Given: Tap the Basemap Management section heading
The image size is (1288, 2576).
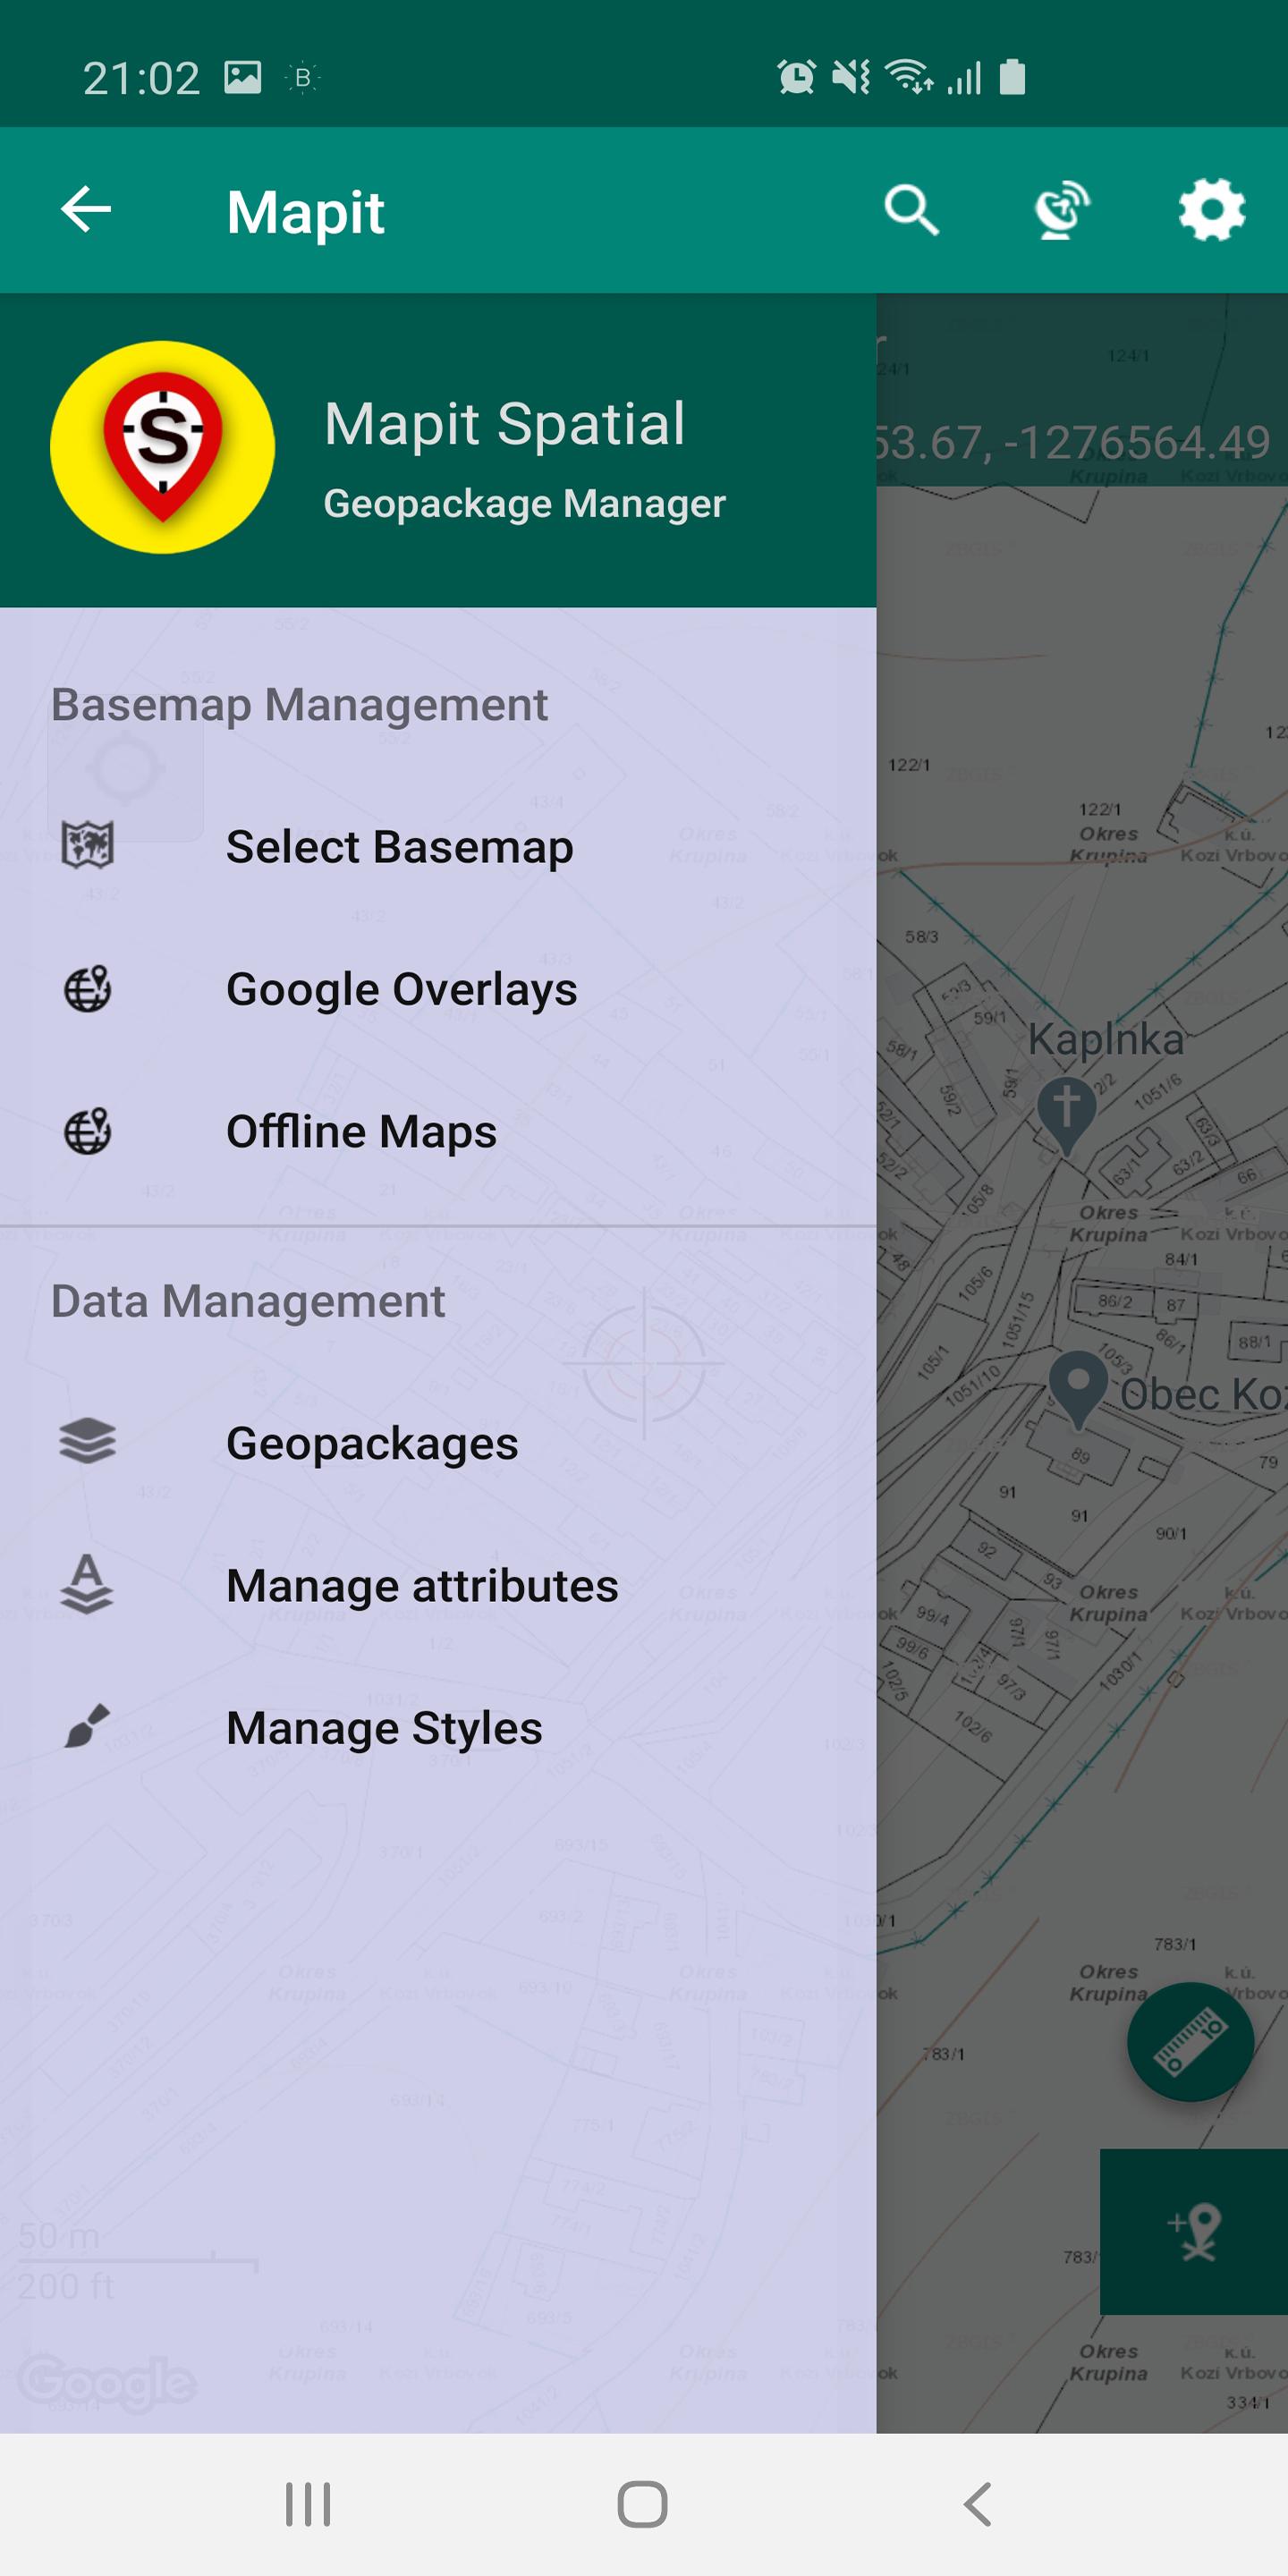Looking at the screenshot, I should pos(299,704).
